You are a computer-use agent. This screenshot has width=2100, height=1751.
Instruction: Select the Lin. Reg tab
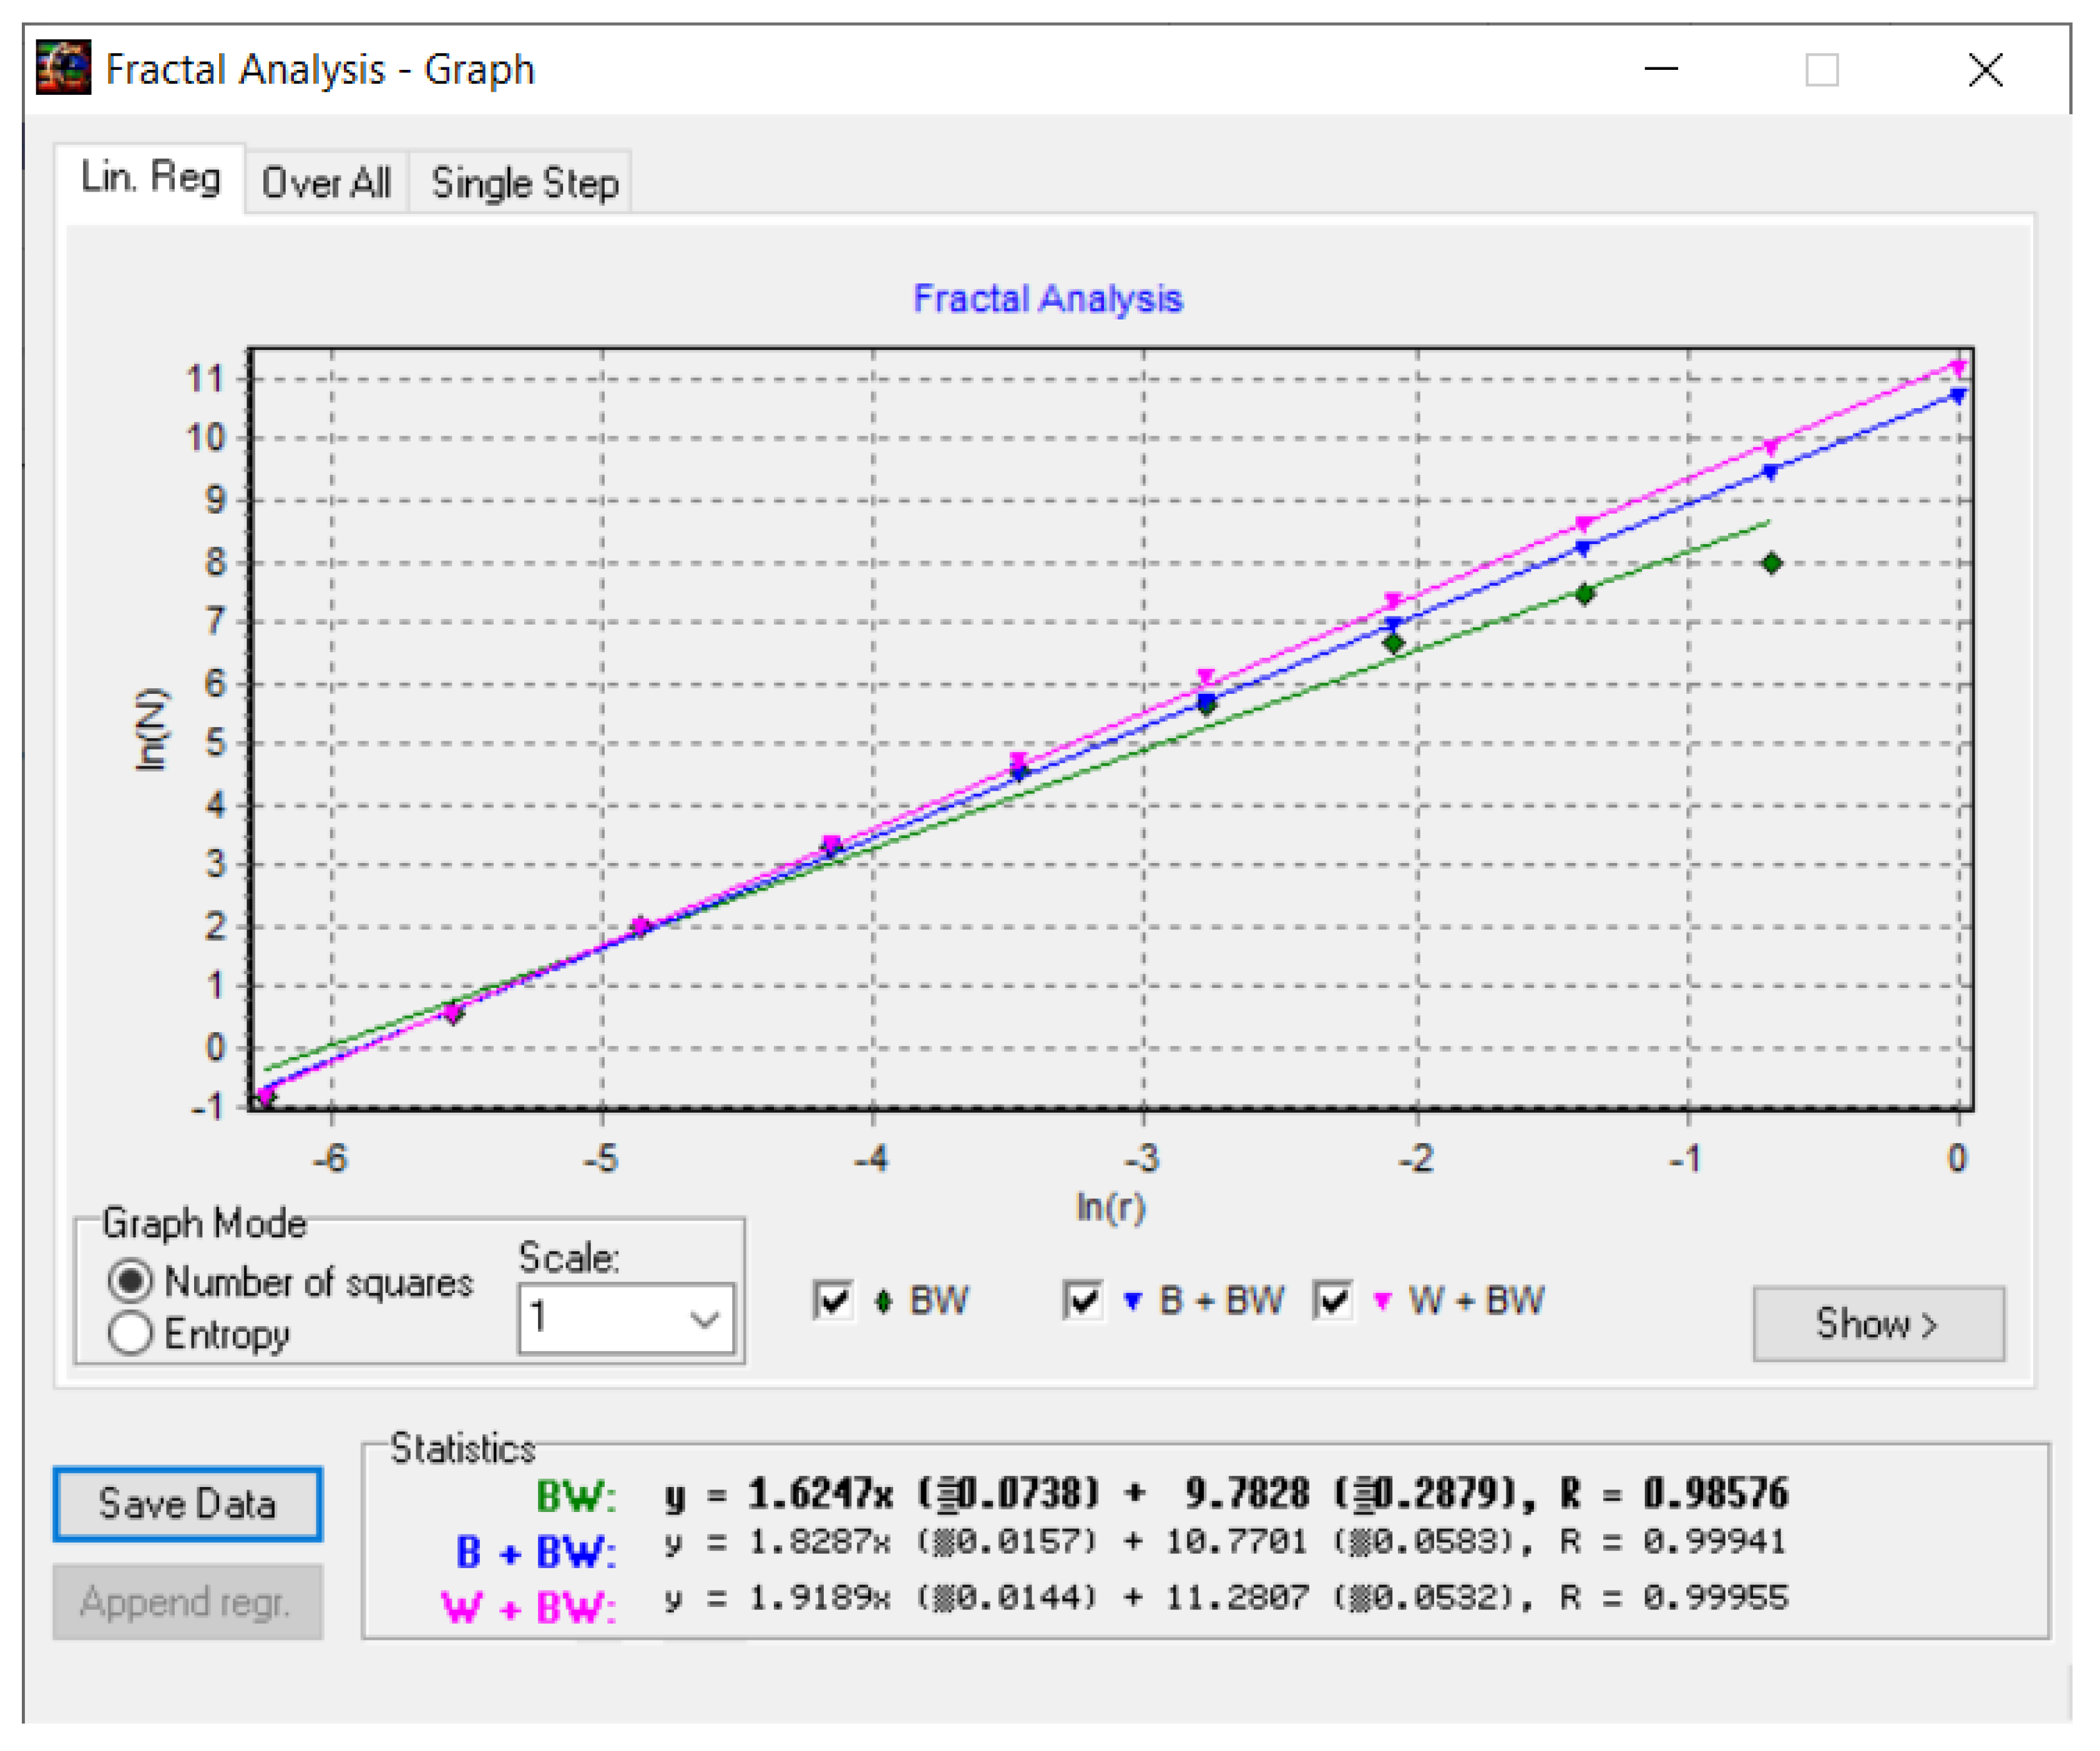point(150,178)
